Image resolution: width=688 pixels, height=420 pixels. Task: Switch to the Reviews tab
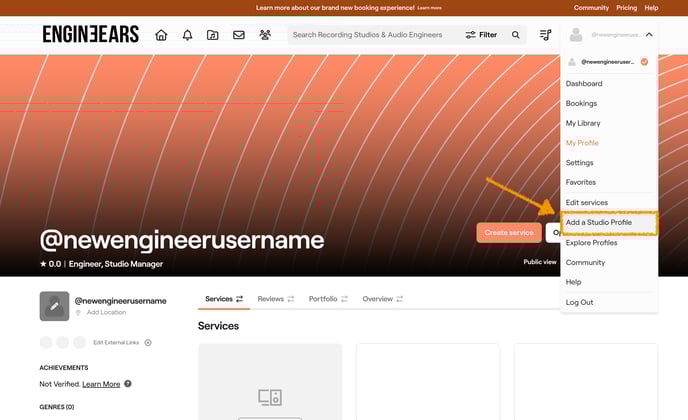pyautogui.click(x=271, y=299)
